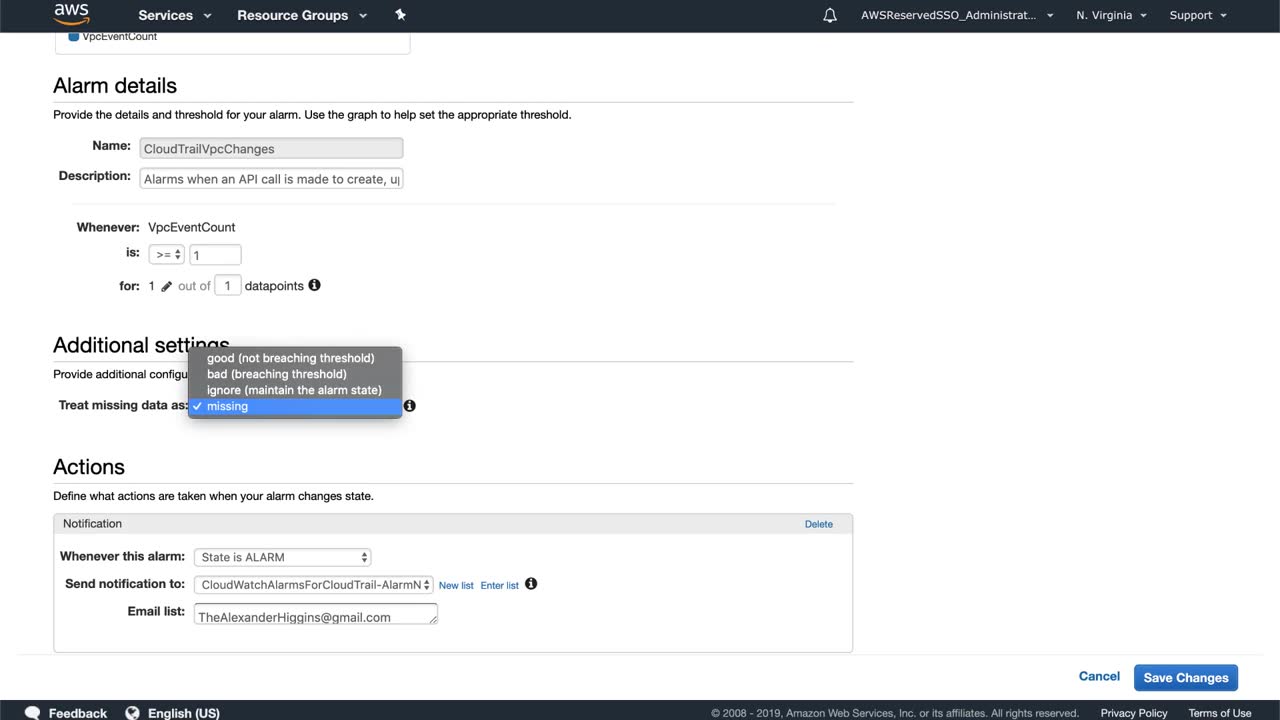Click info icon beside missing data dropdown
Image resolution: width=1280 pixels, height=720 pixels.
409,406
